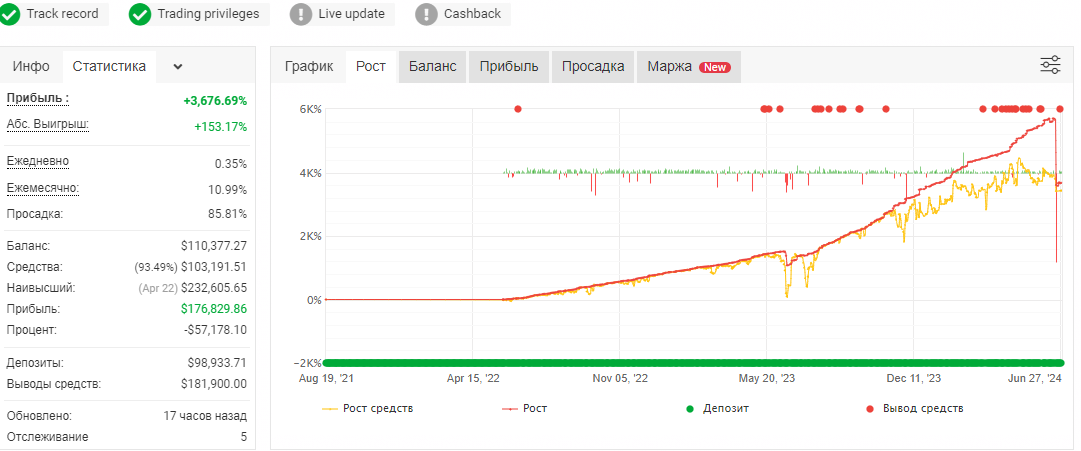Click the 0.35% daily value
Screen dimensions: 1081x451
231,163
